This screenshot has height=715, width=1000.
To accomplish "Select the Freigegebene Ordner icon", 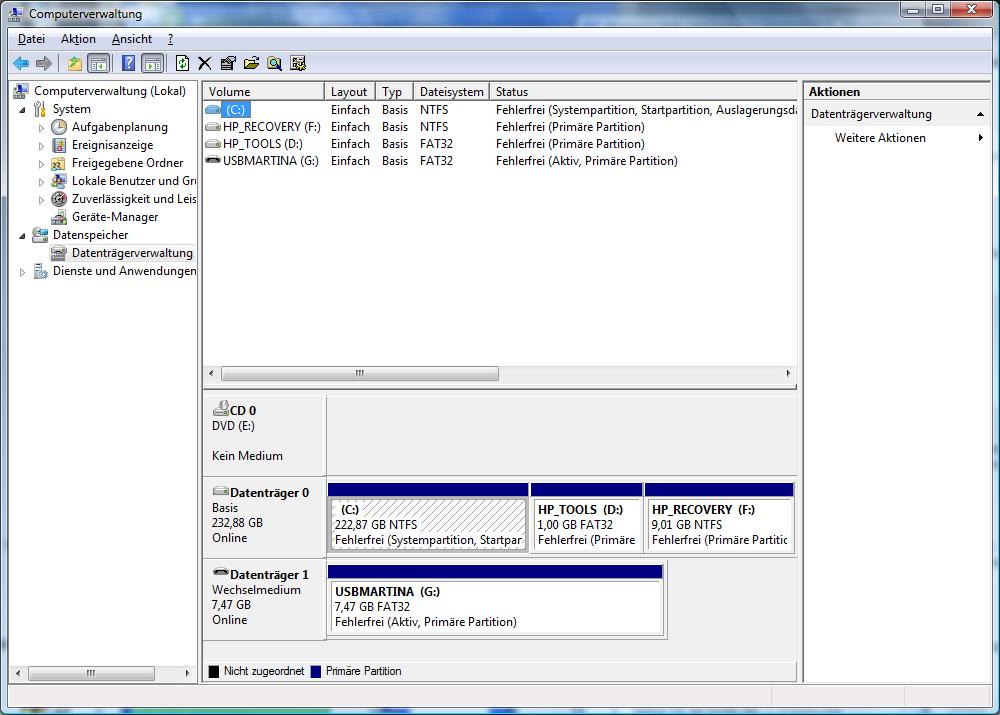I will [x=59, y=163].
